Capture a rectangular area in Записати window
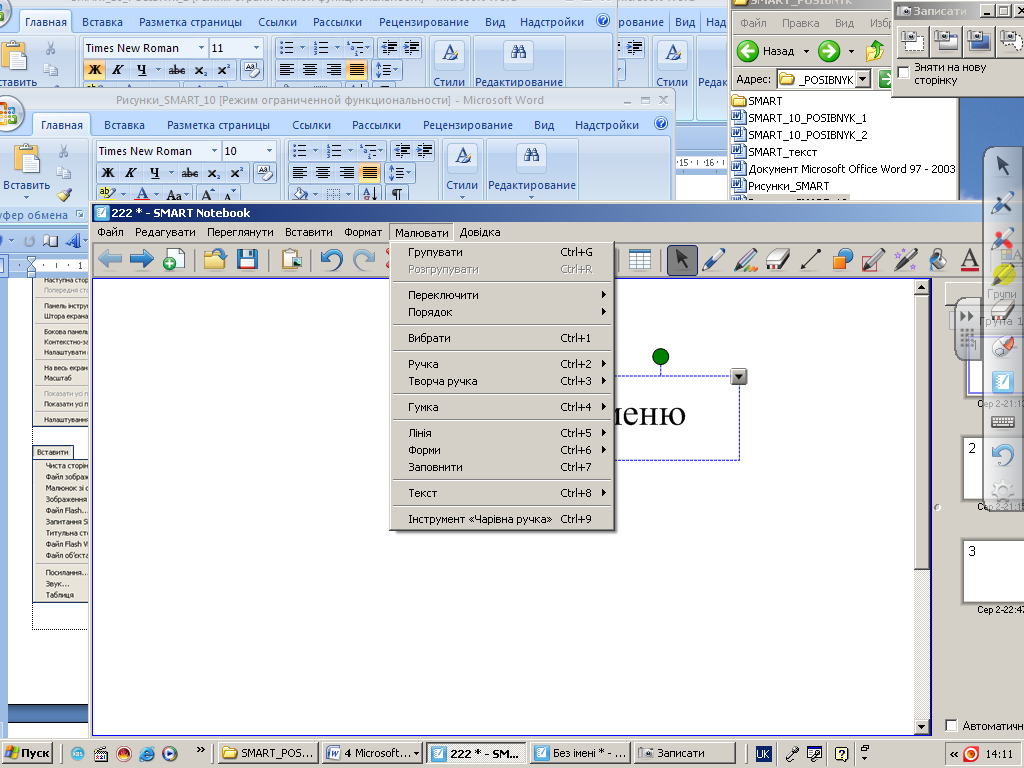Viewport: 1024px width, 768px height. pyautogui.click(x=912, y=40)
